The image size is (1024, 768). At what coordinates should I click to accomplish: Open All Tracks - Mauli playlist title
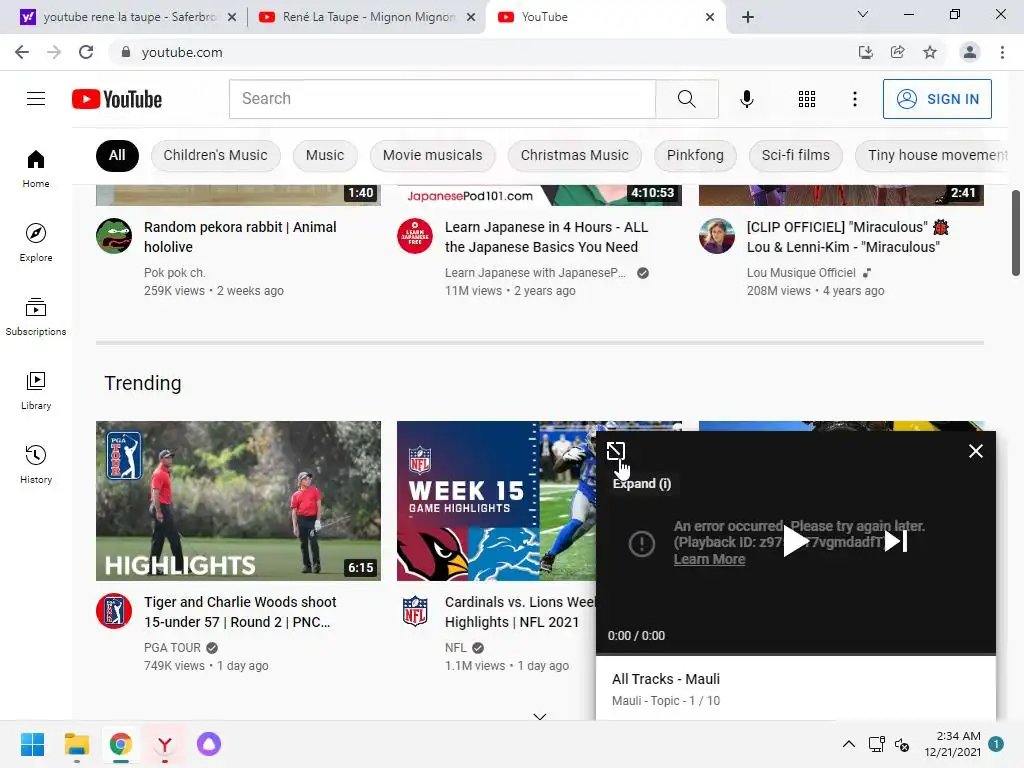[665, 679]
